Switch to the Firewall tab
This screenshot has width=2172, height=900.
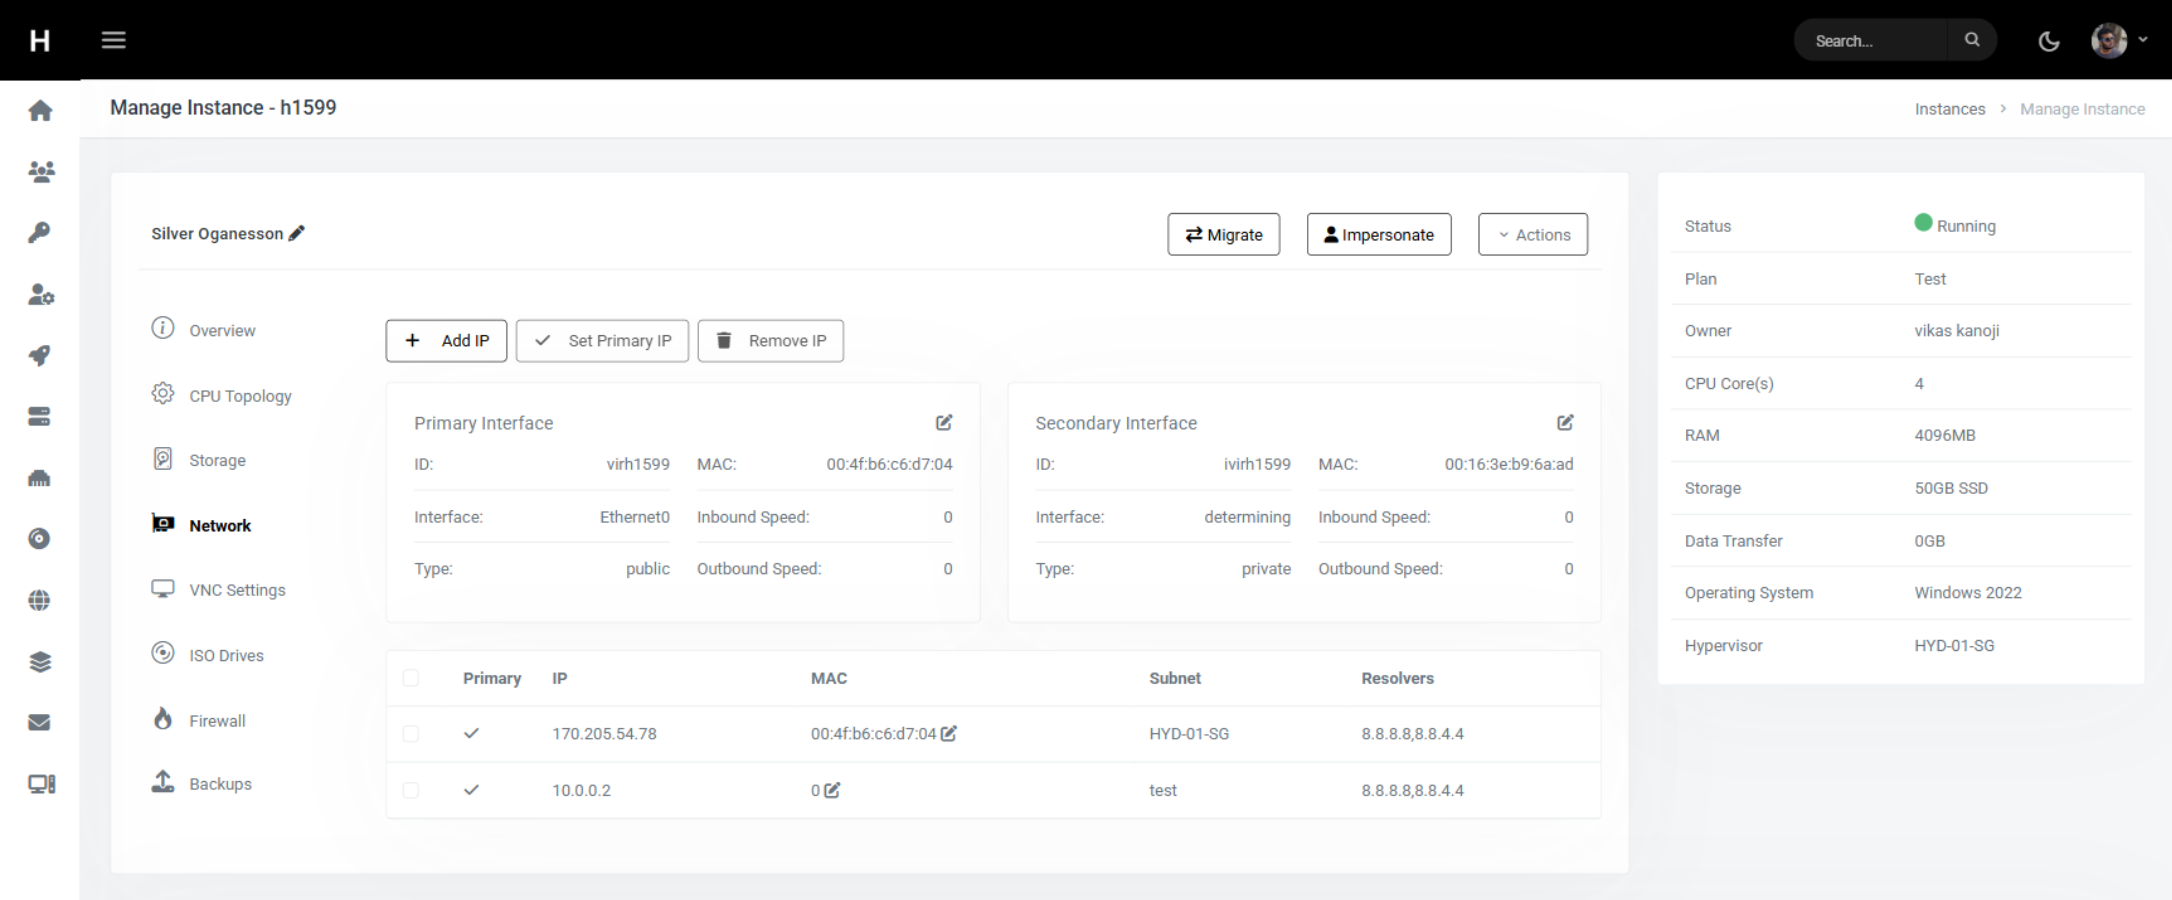(216, 721)
